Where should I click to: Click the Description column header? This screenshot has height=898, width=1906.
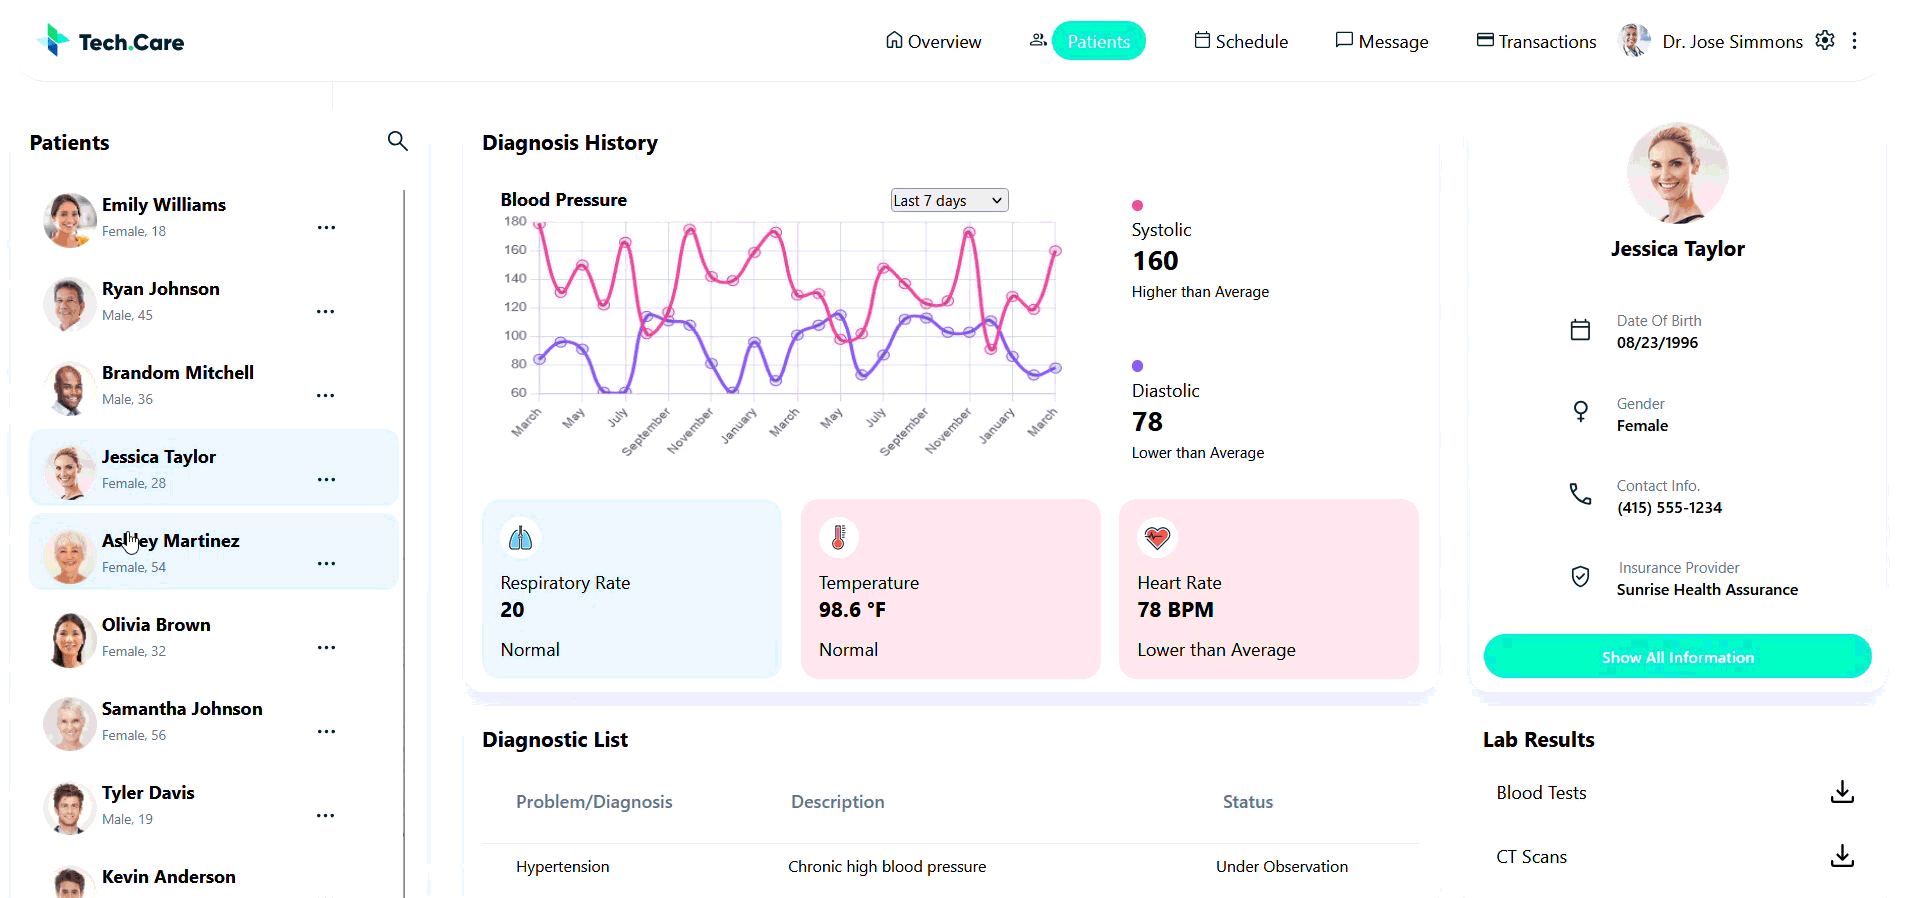837,802
